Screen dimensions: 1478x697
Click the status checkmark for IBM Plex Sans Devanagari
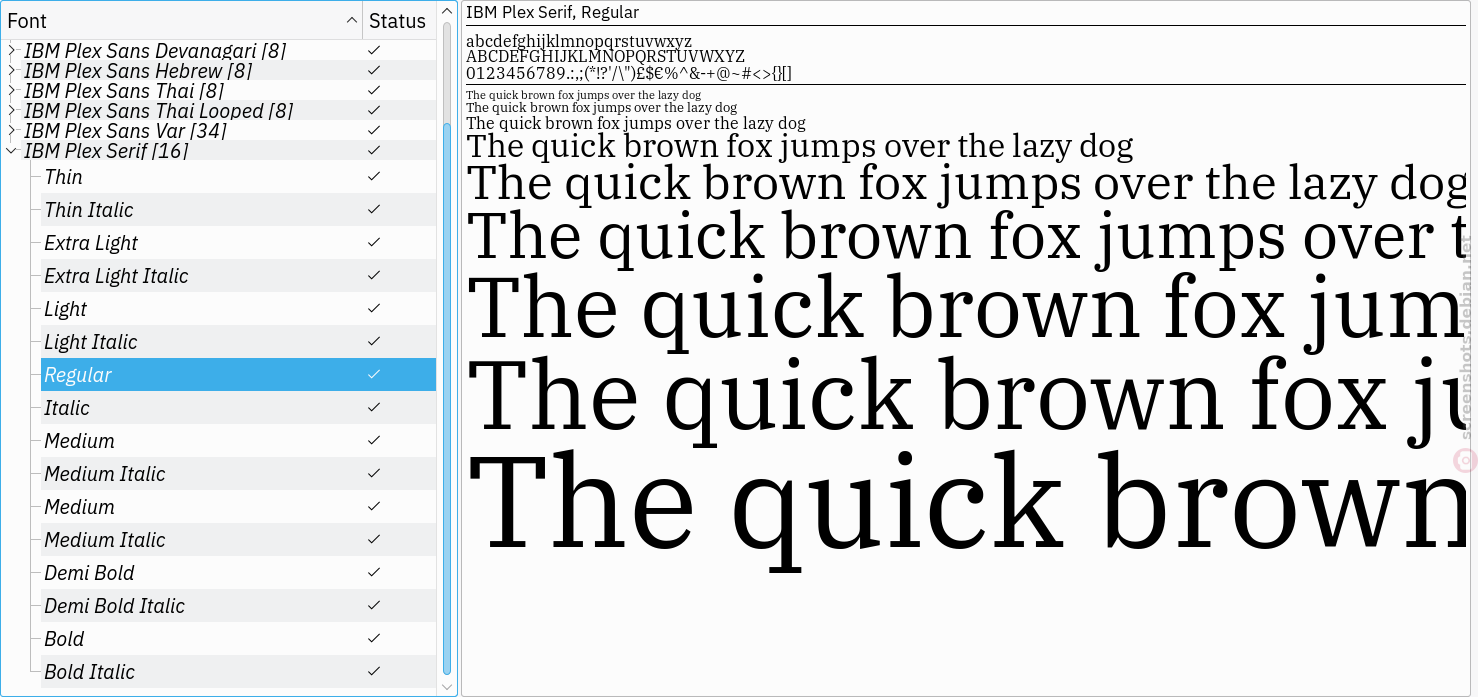coord(374,50)
